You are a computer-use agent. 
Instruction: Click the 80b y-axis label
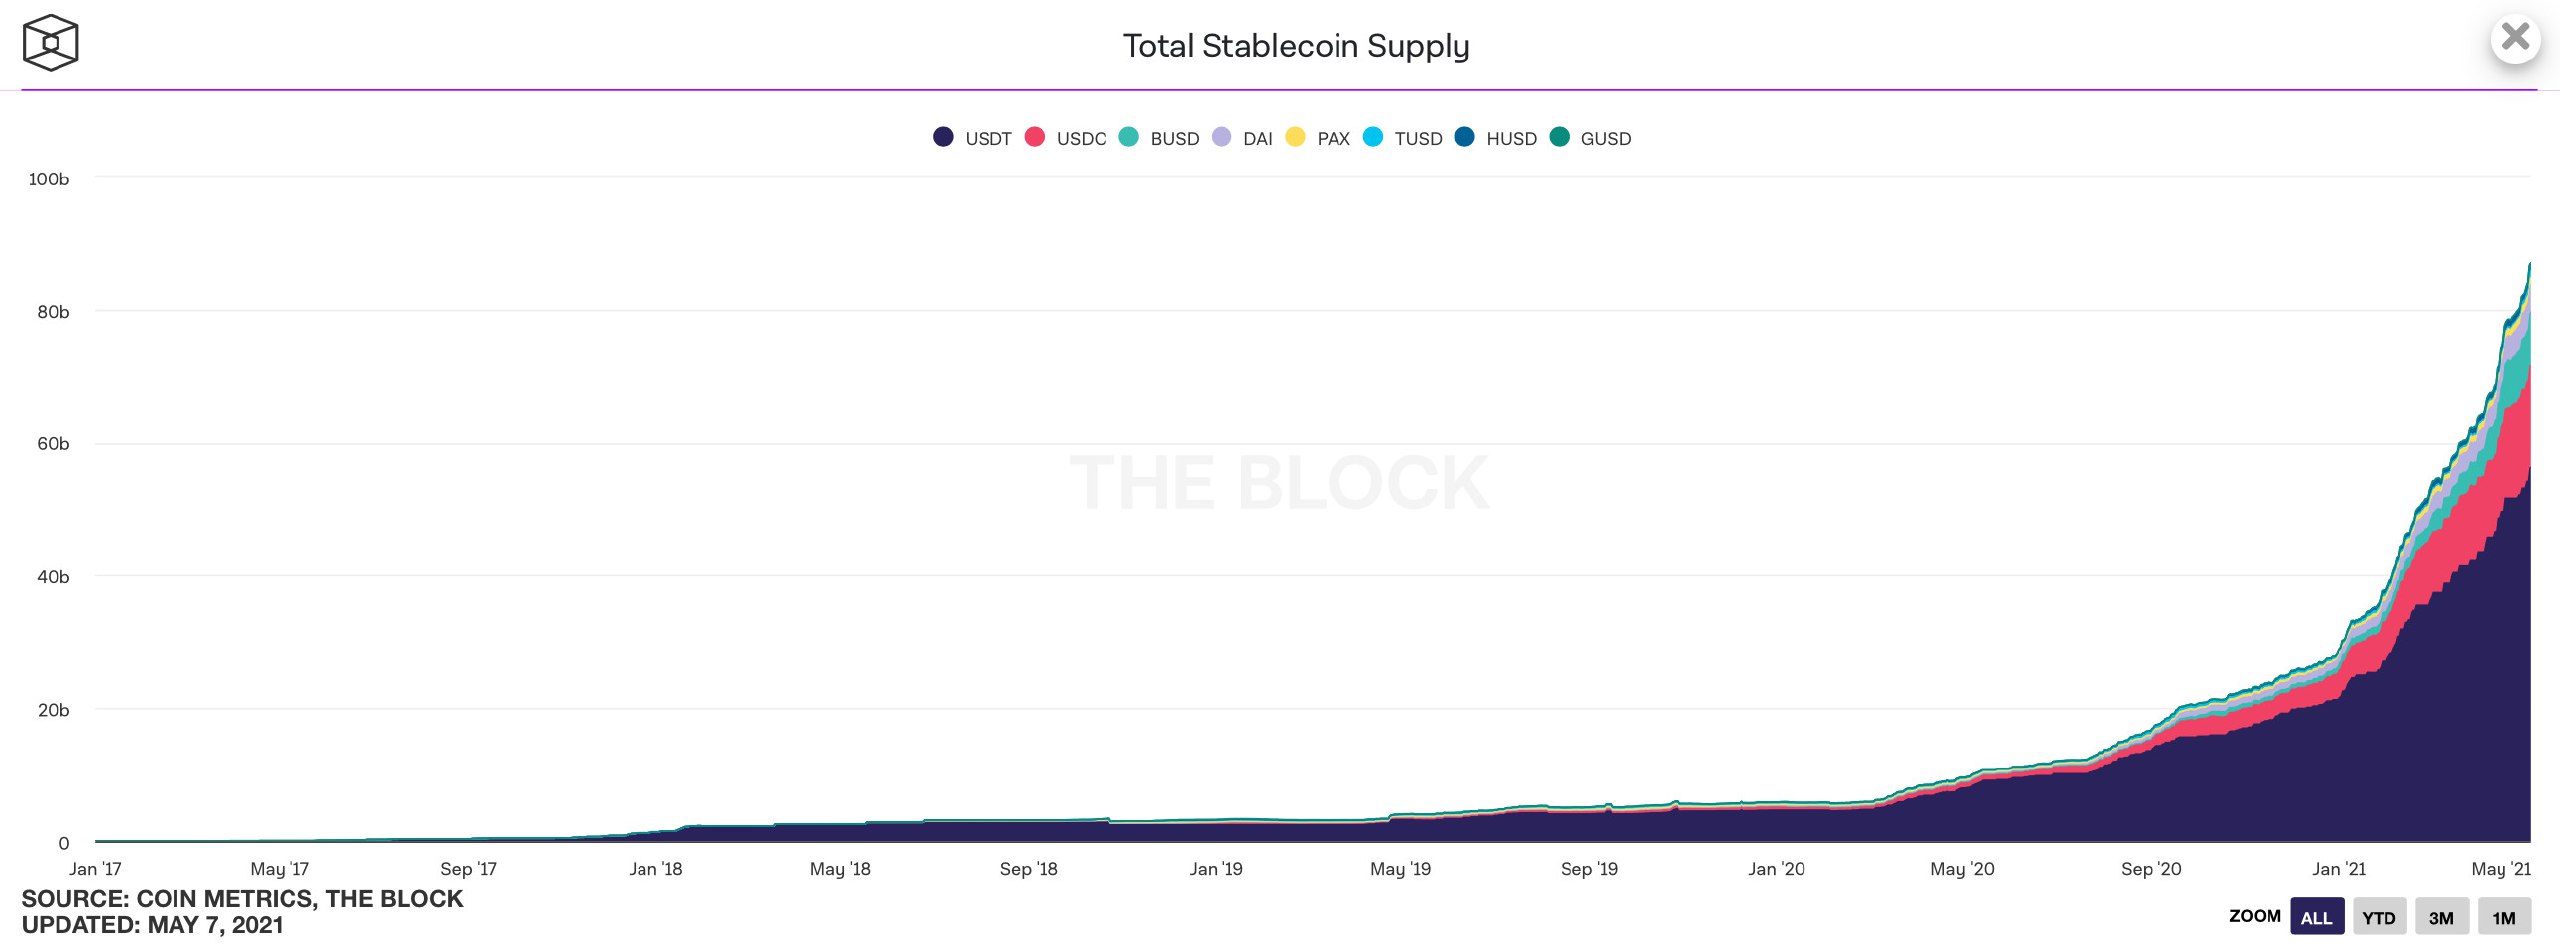point(53,312)
